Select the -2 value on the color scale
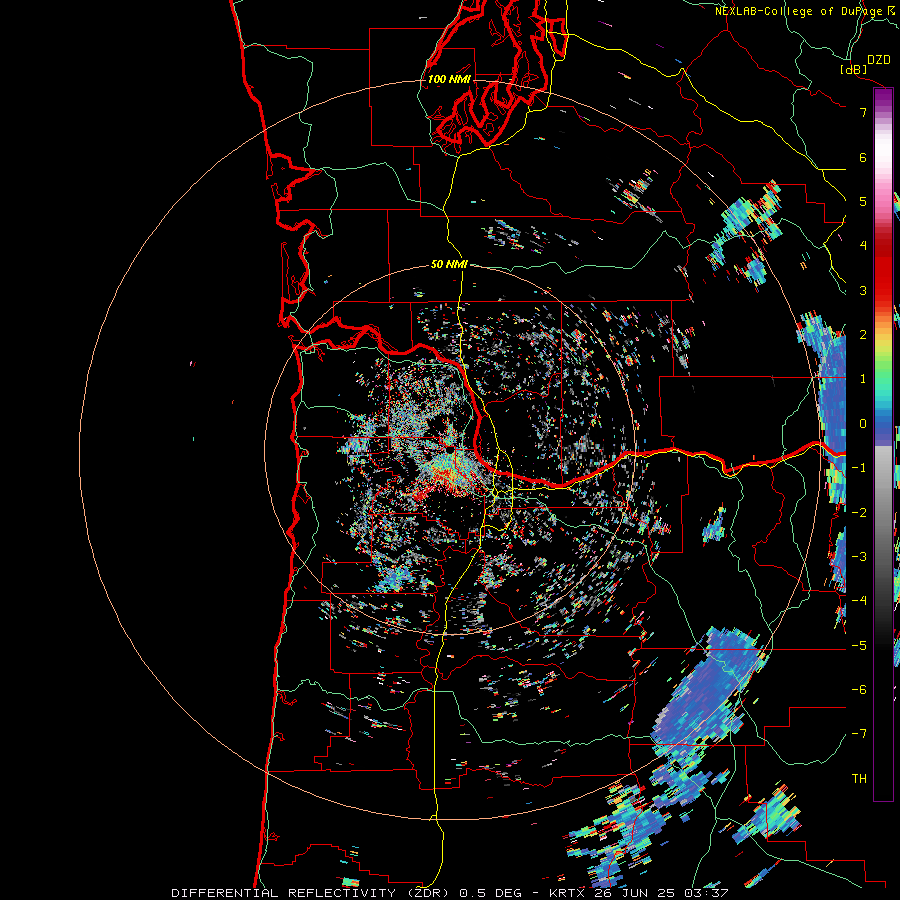This screenshot has height=900, width=900. pos(859,512)
